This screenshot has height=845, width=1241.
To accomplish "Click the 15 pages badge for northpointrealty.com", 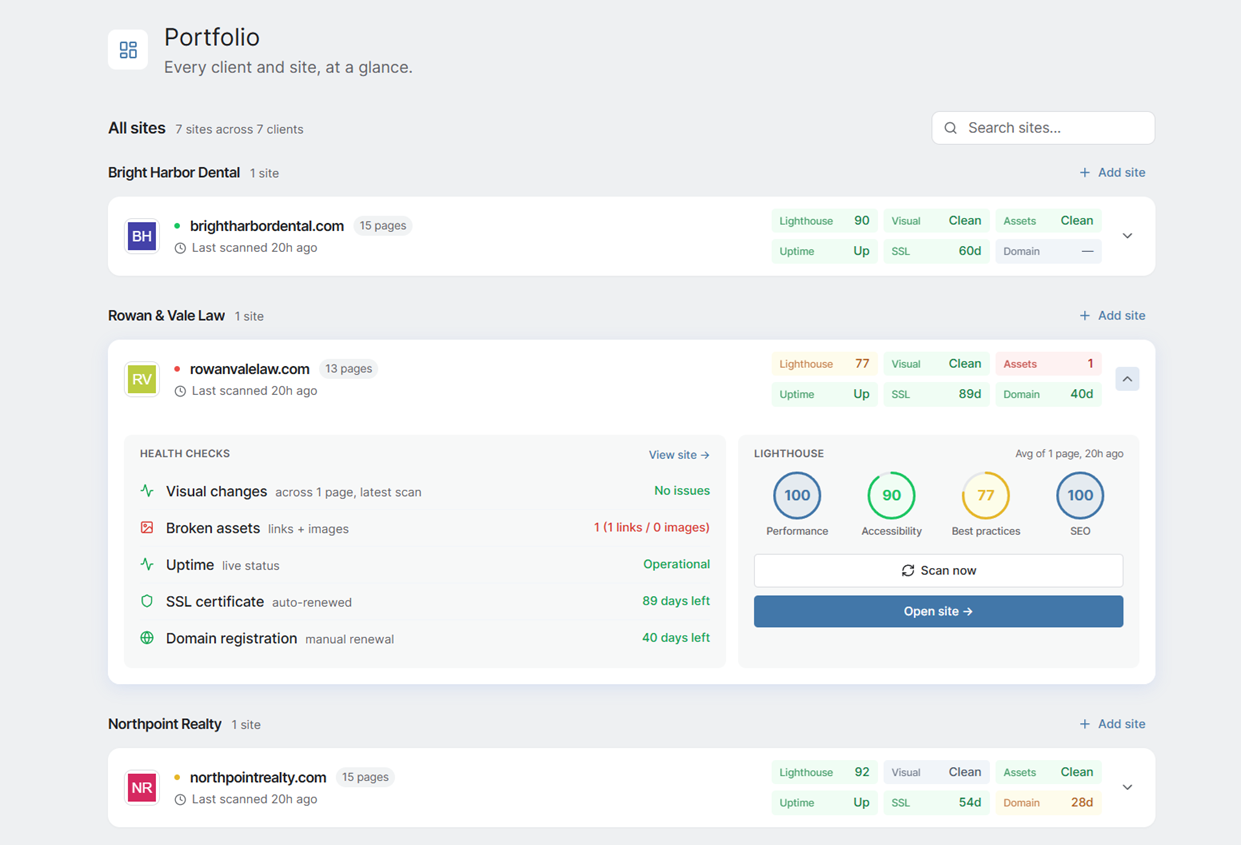I will click(366, 777).
